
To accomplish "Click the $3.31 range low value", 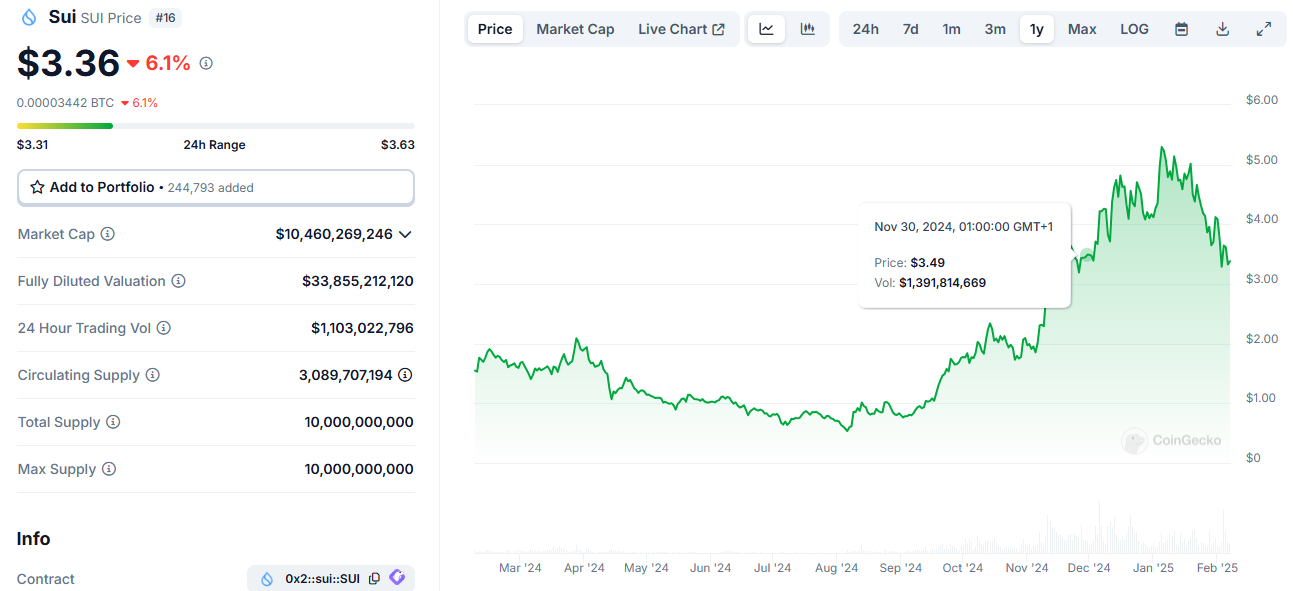I will 32,144.
